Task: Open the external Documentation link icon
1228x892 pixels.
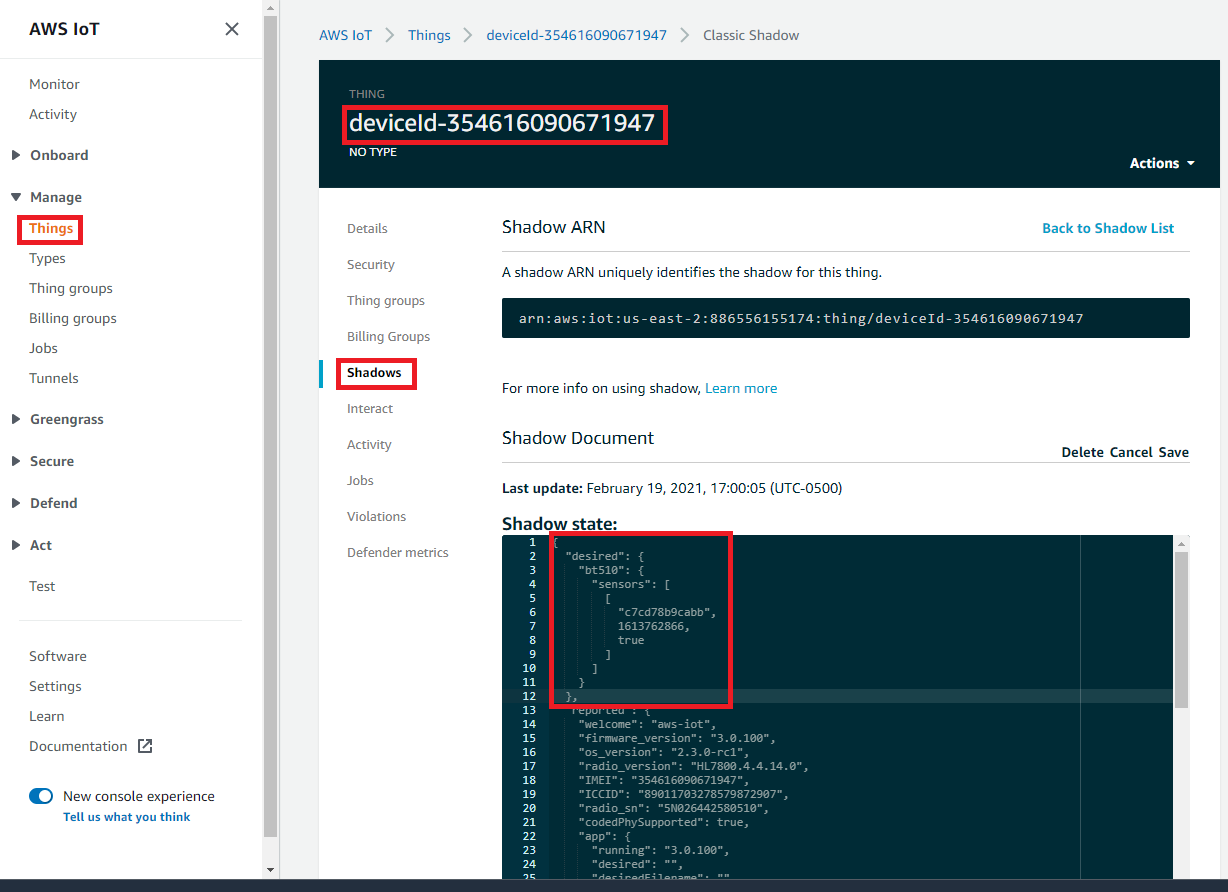Action: (145, 746)
